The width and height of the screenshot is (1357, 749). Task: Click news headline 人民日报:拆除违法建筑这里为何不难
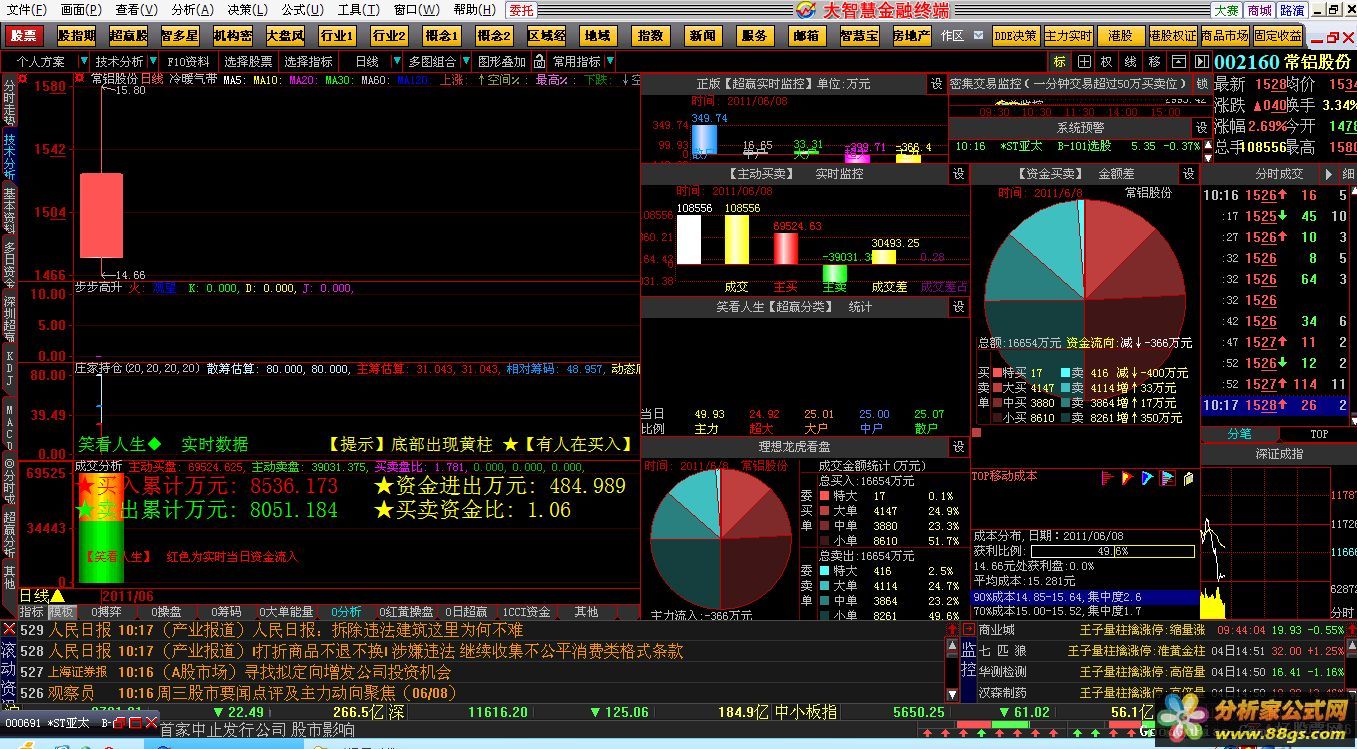pos(388,630)
